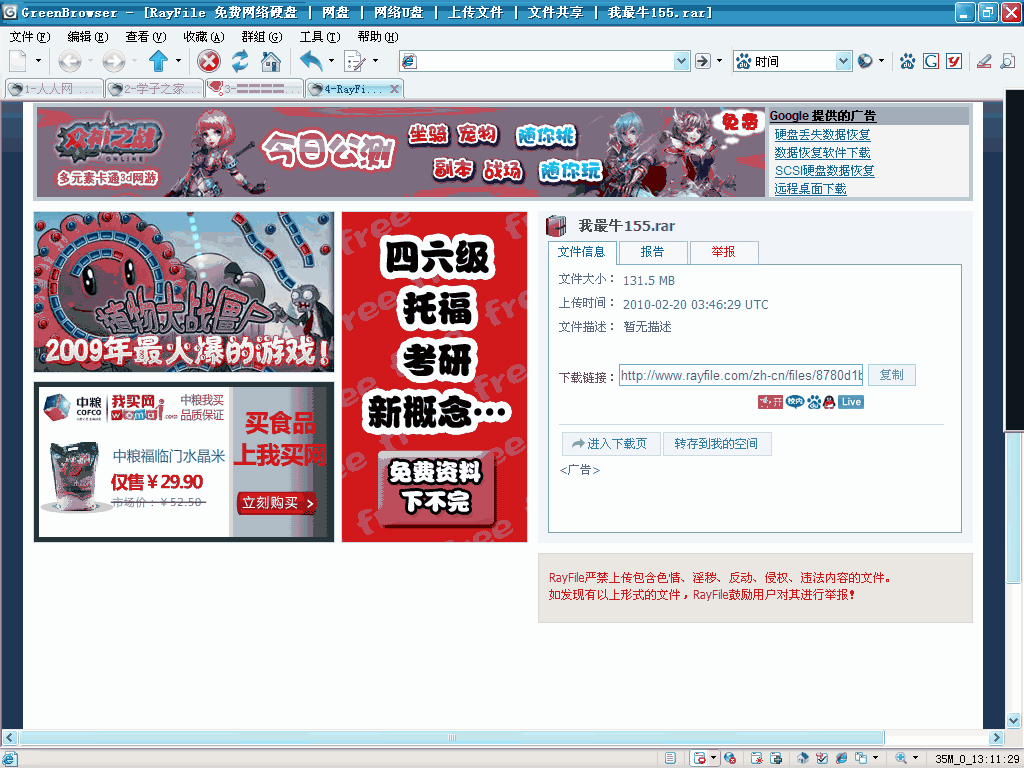The width and height of the screenshot is (1024, 768).
Task: Refresh the page with the blue arrows icon
Action: (240, 61)
